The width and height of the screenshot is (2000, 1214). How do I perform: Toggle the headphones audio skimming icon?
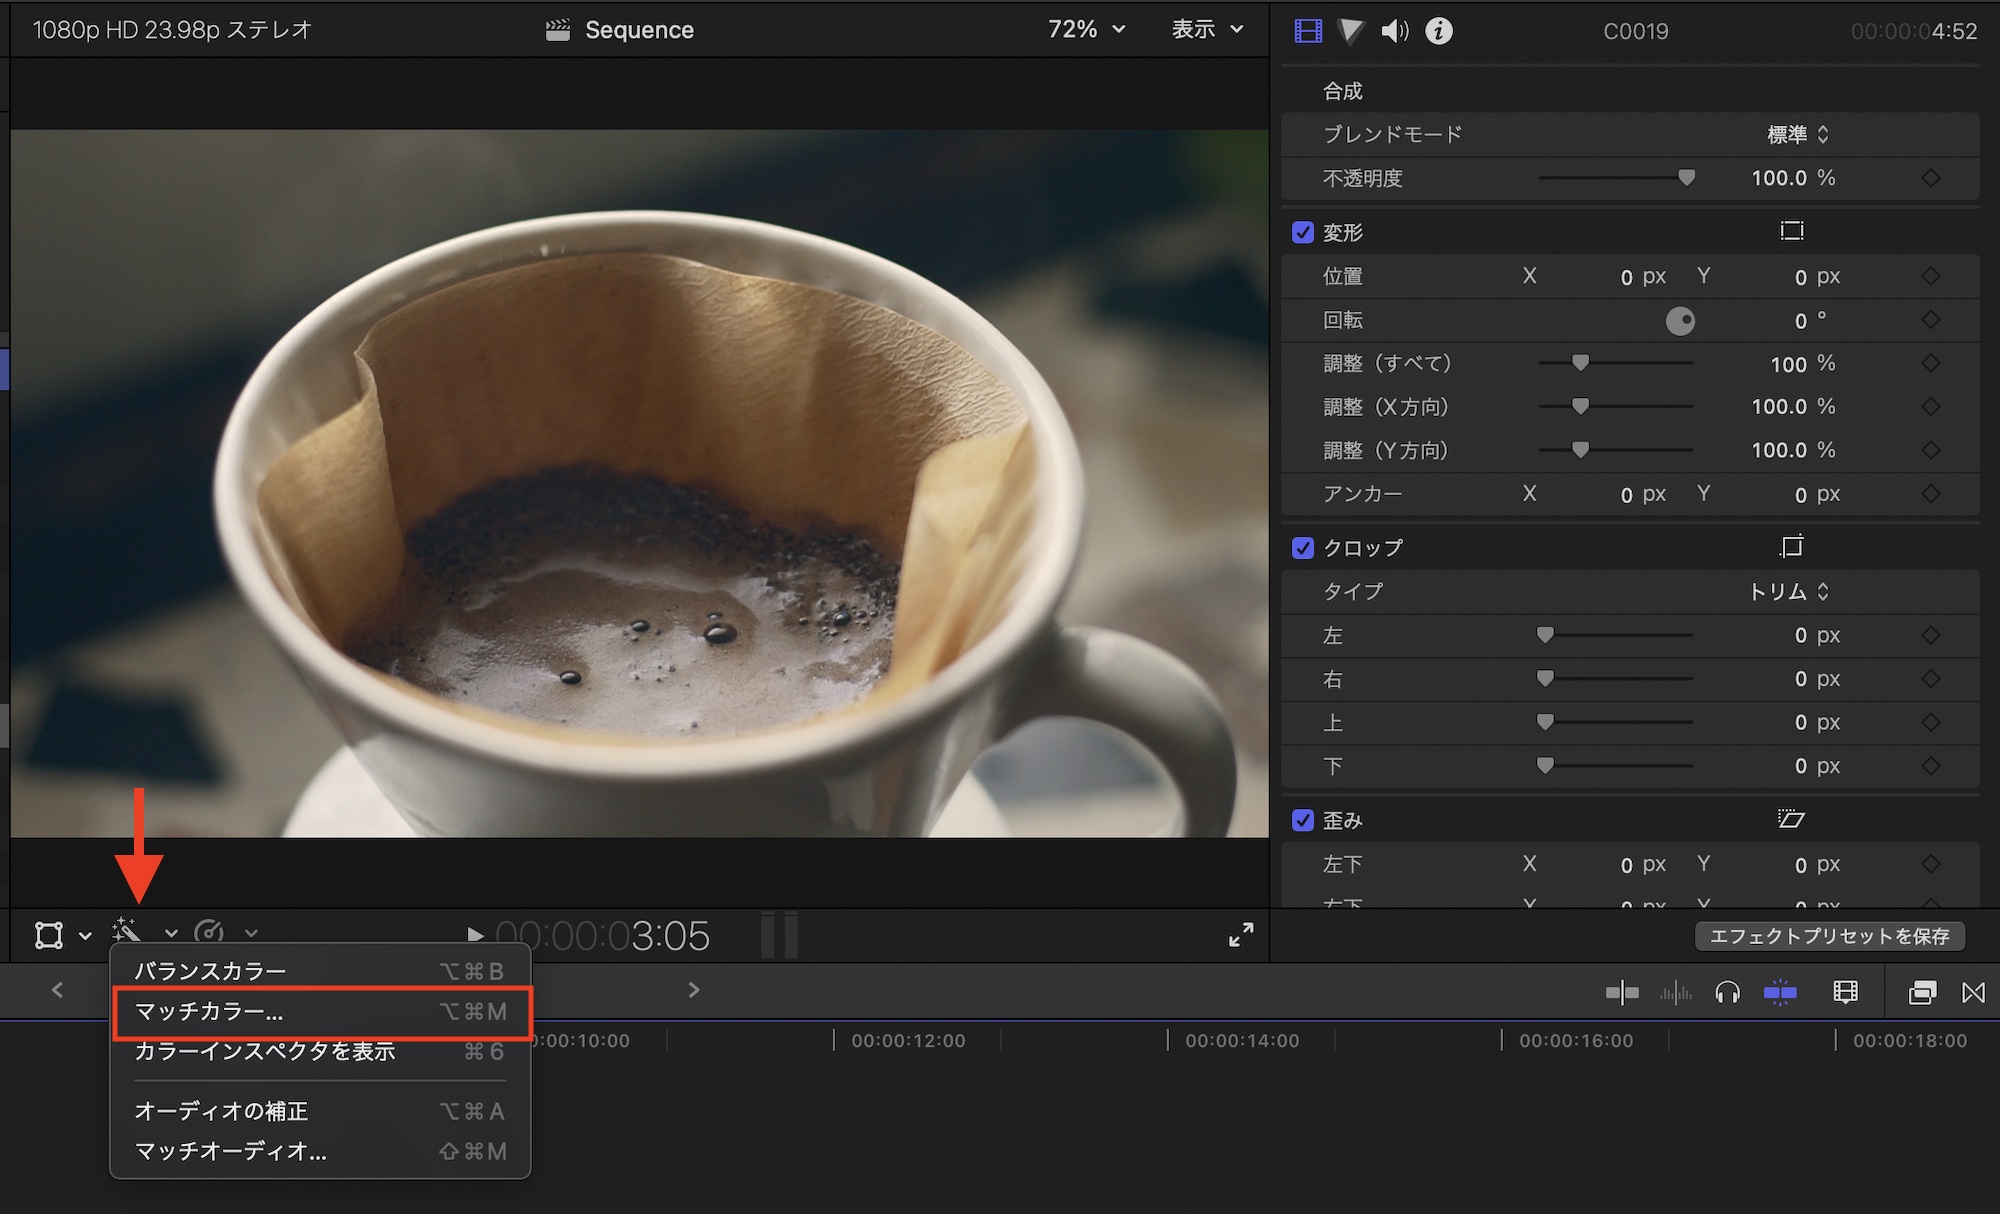coord(1727,993)
